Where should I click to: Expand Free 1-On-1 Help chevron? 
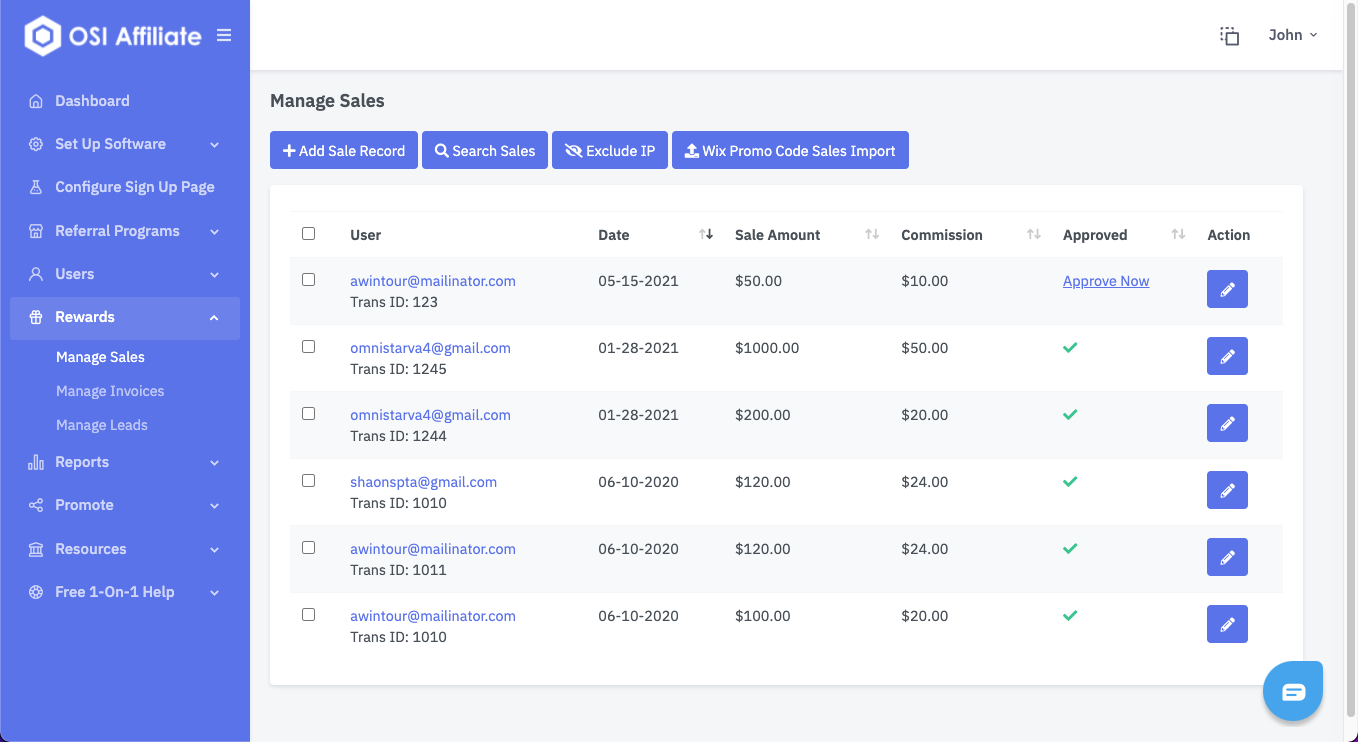[x=214, y=593]
